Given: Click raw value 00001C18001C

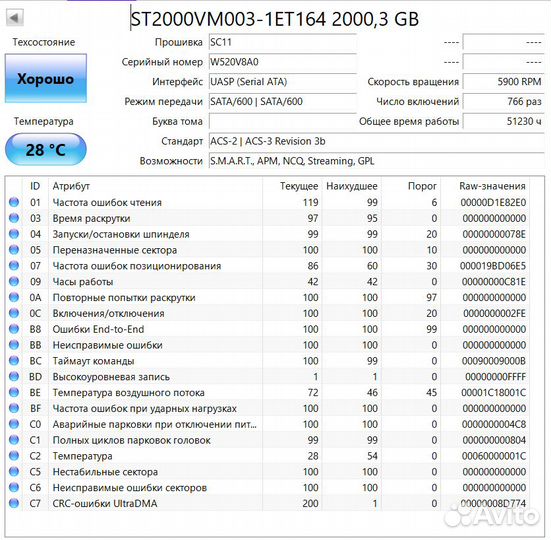Looking at the screenshot, I should coord(493,393).
